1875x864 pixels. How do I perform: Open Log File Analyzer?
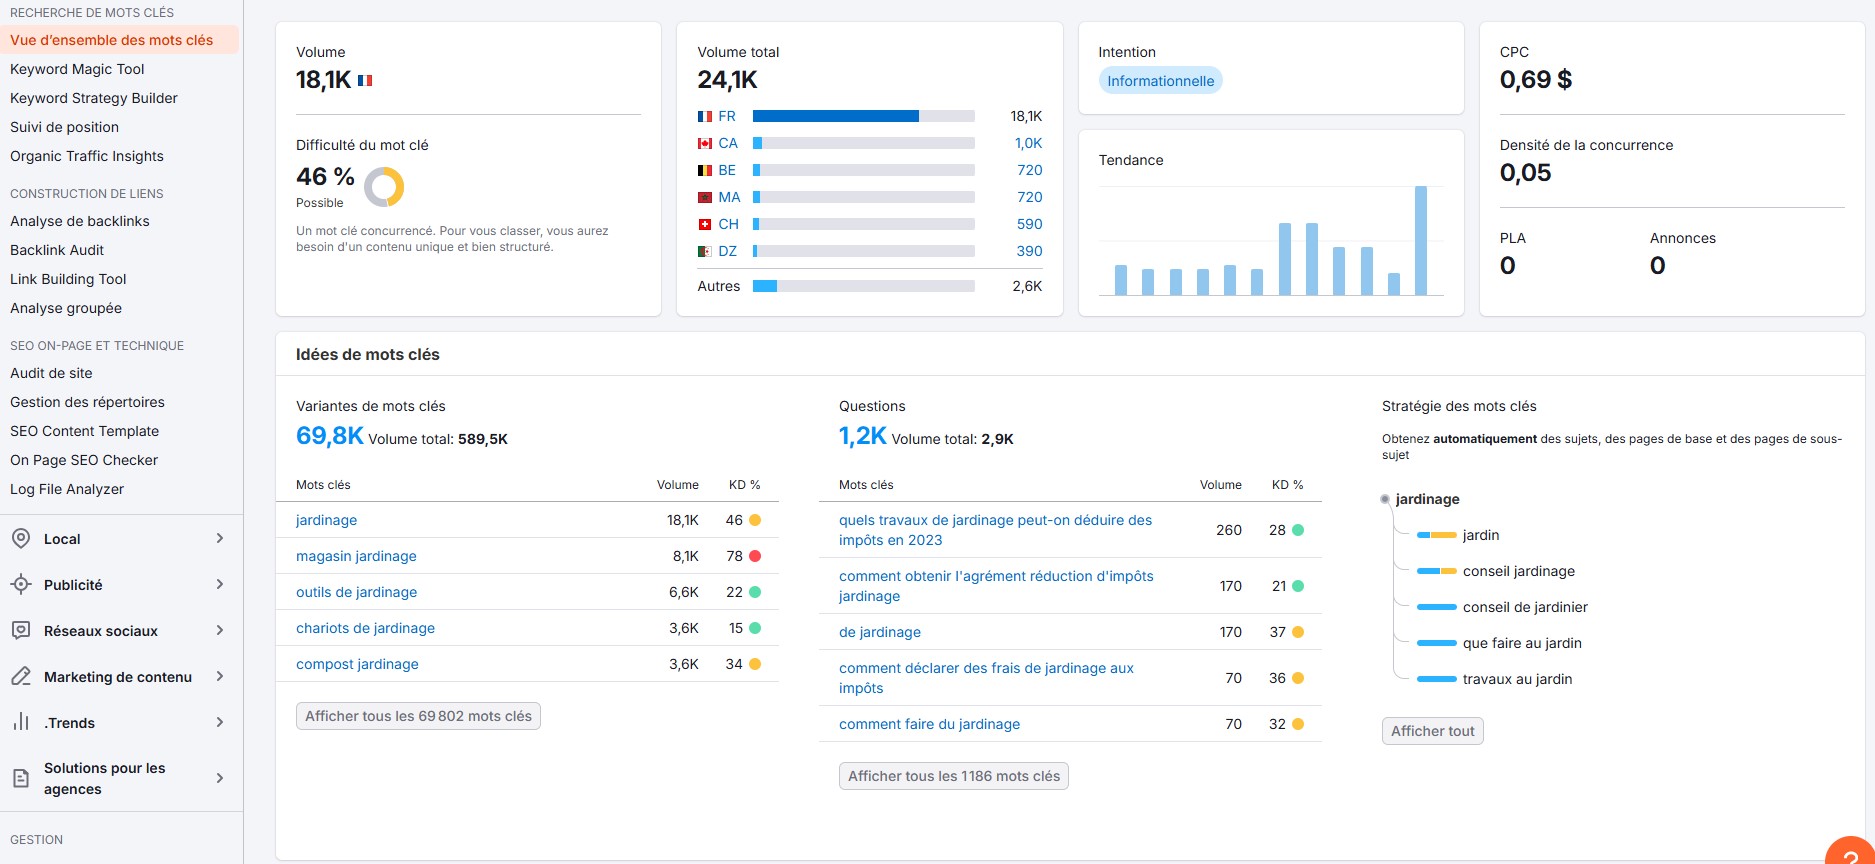67,489
